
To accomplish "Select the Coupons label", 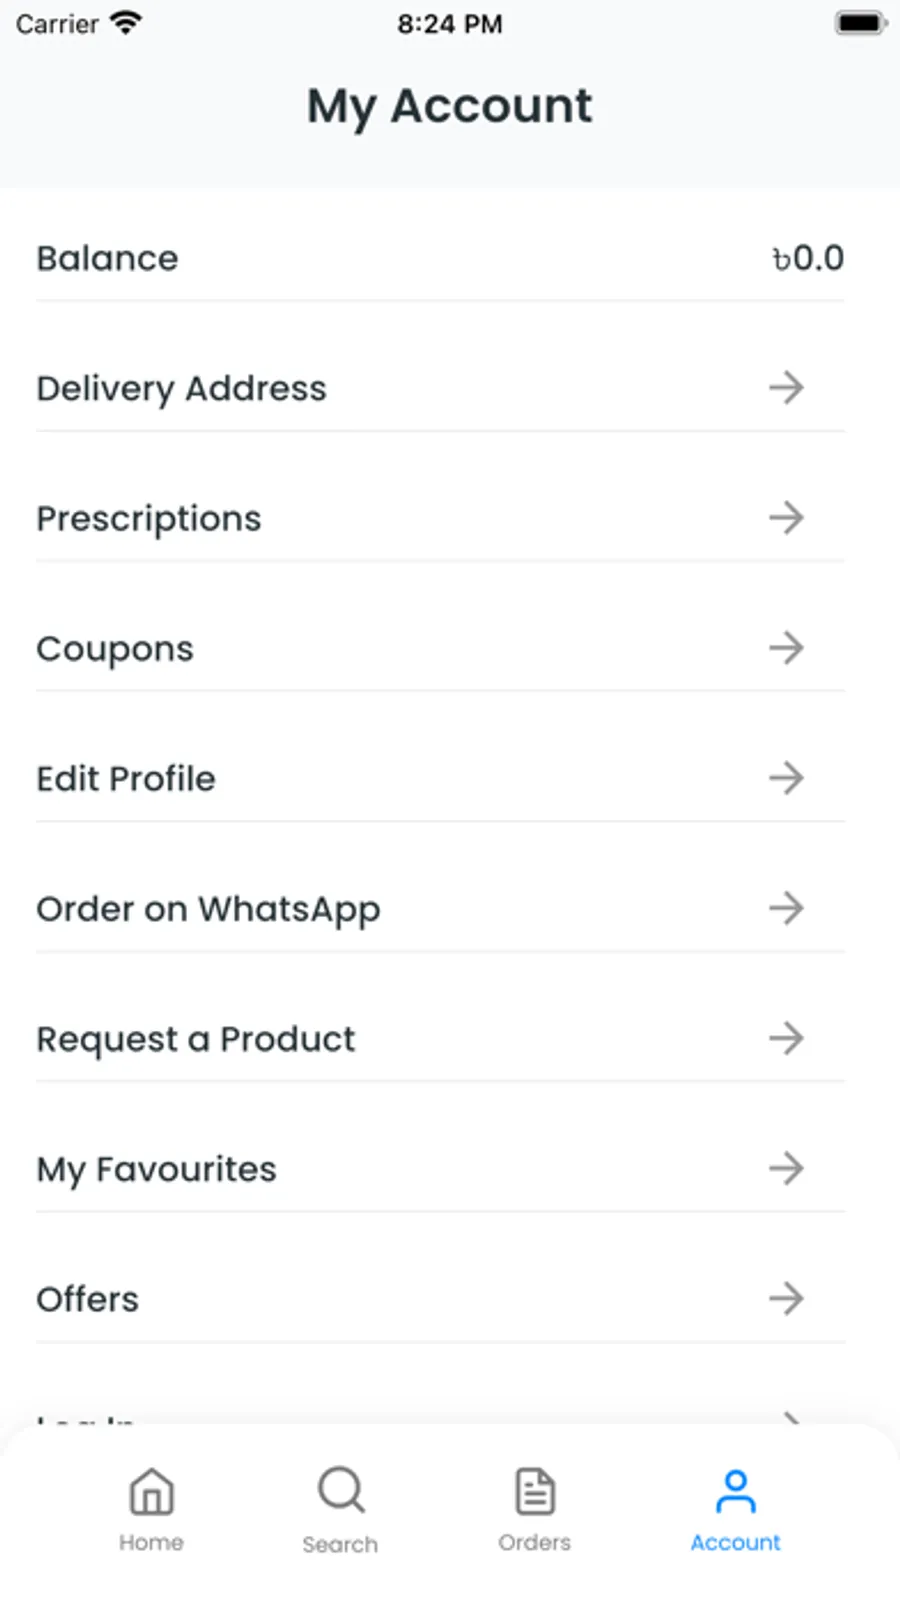I will (x=115, y=649).
